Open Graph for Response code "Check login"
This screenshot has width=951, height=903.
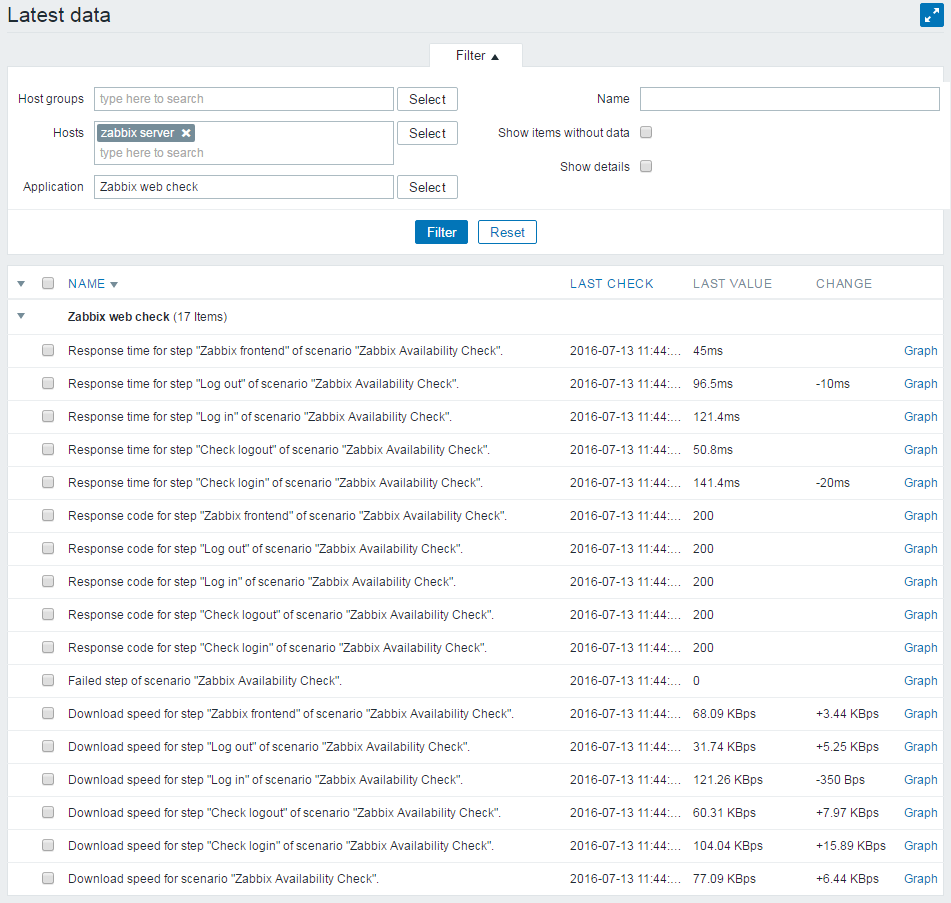click(x=920, y=648)
